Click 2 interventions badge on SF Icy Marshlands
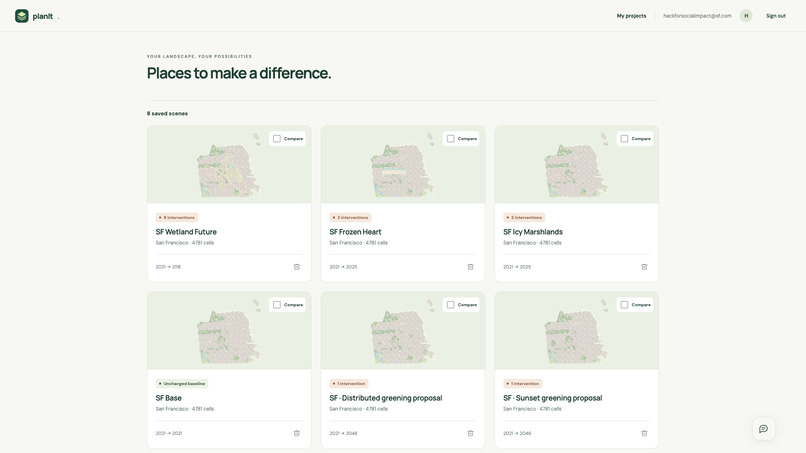 pos(524,218)
